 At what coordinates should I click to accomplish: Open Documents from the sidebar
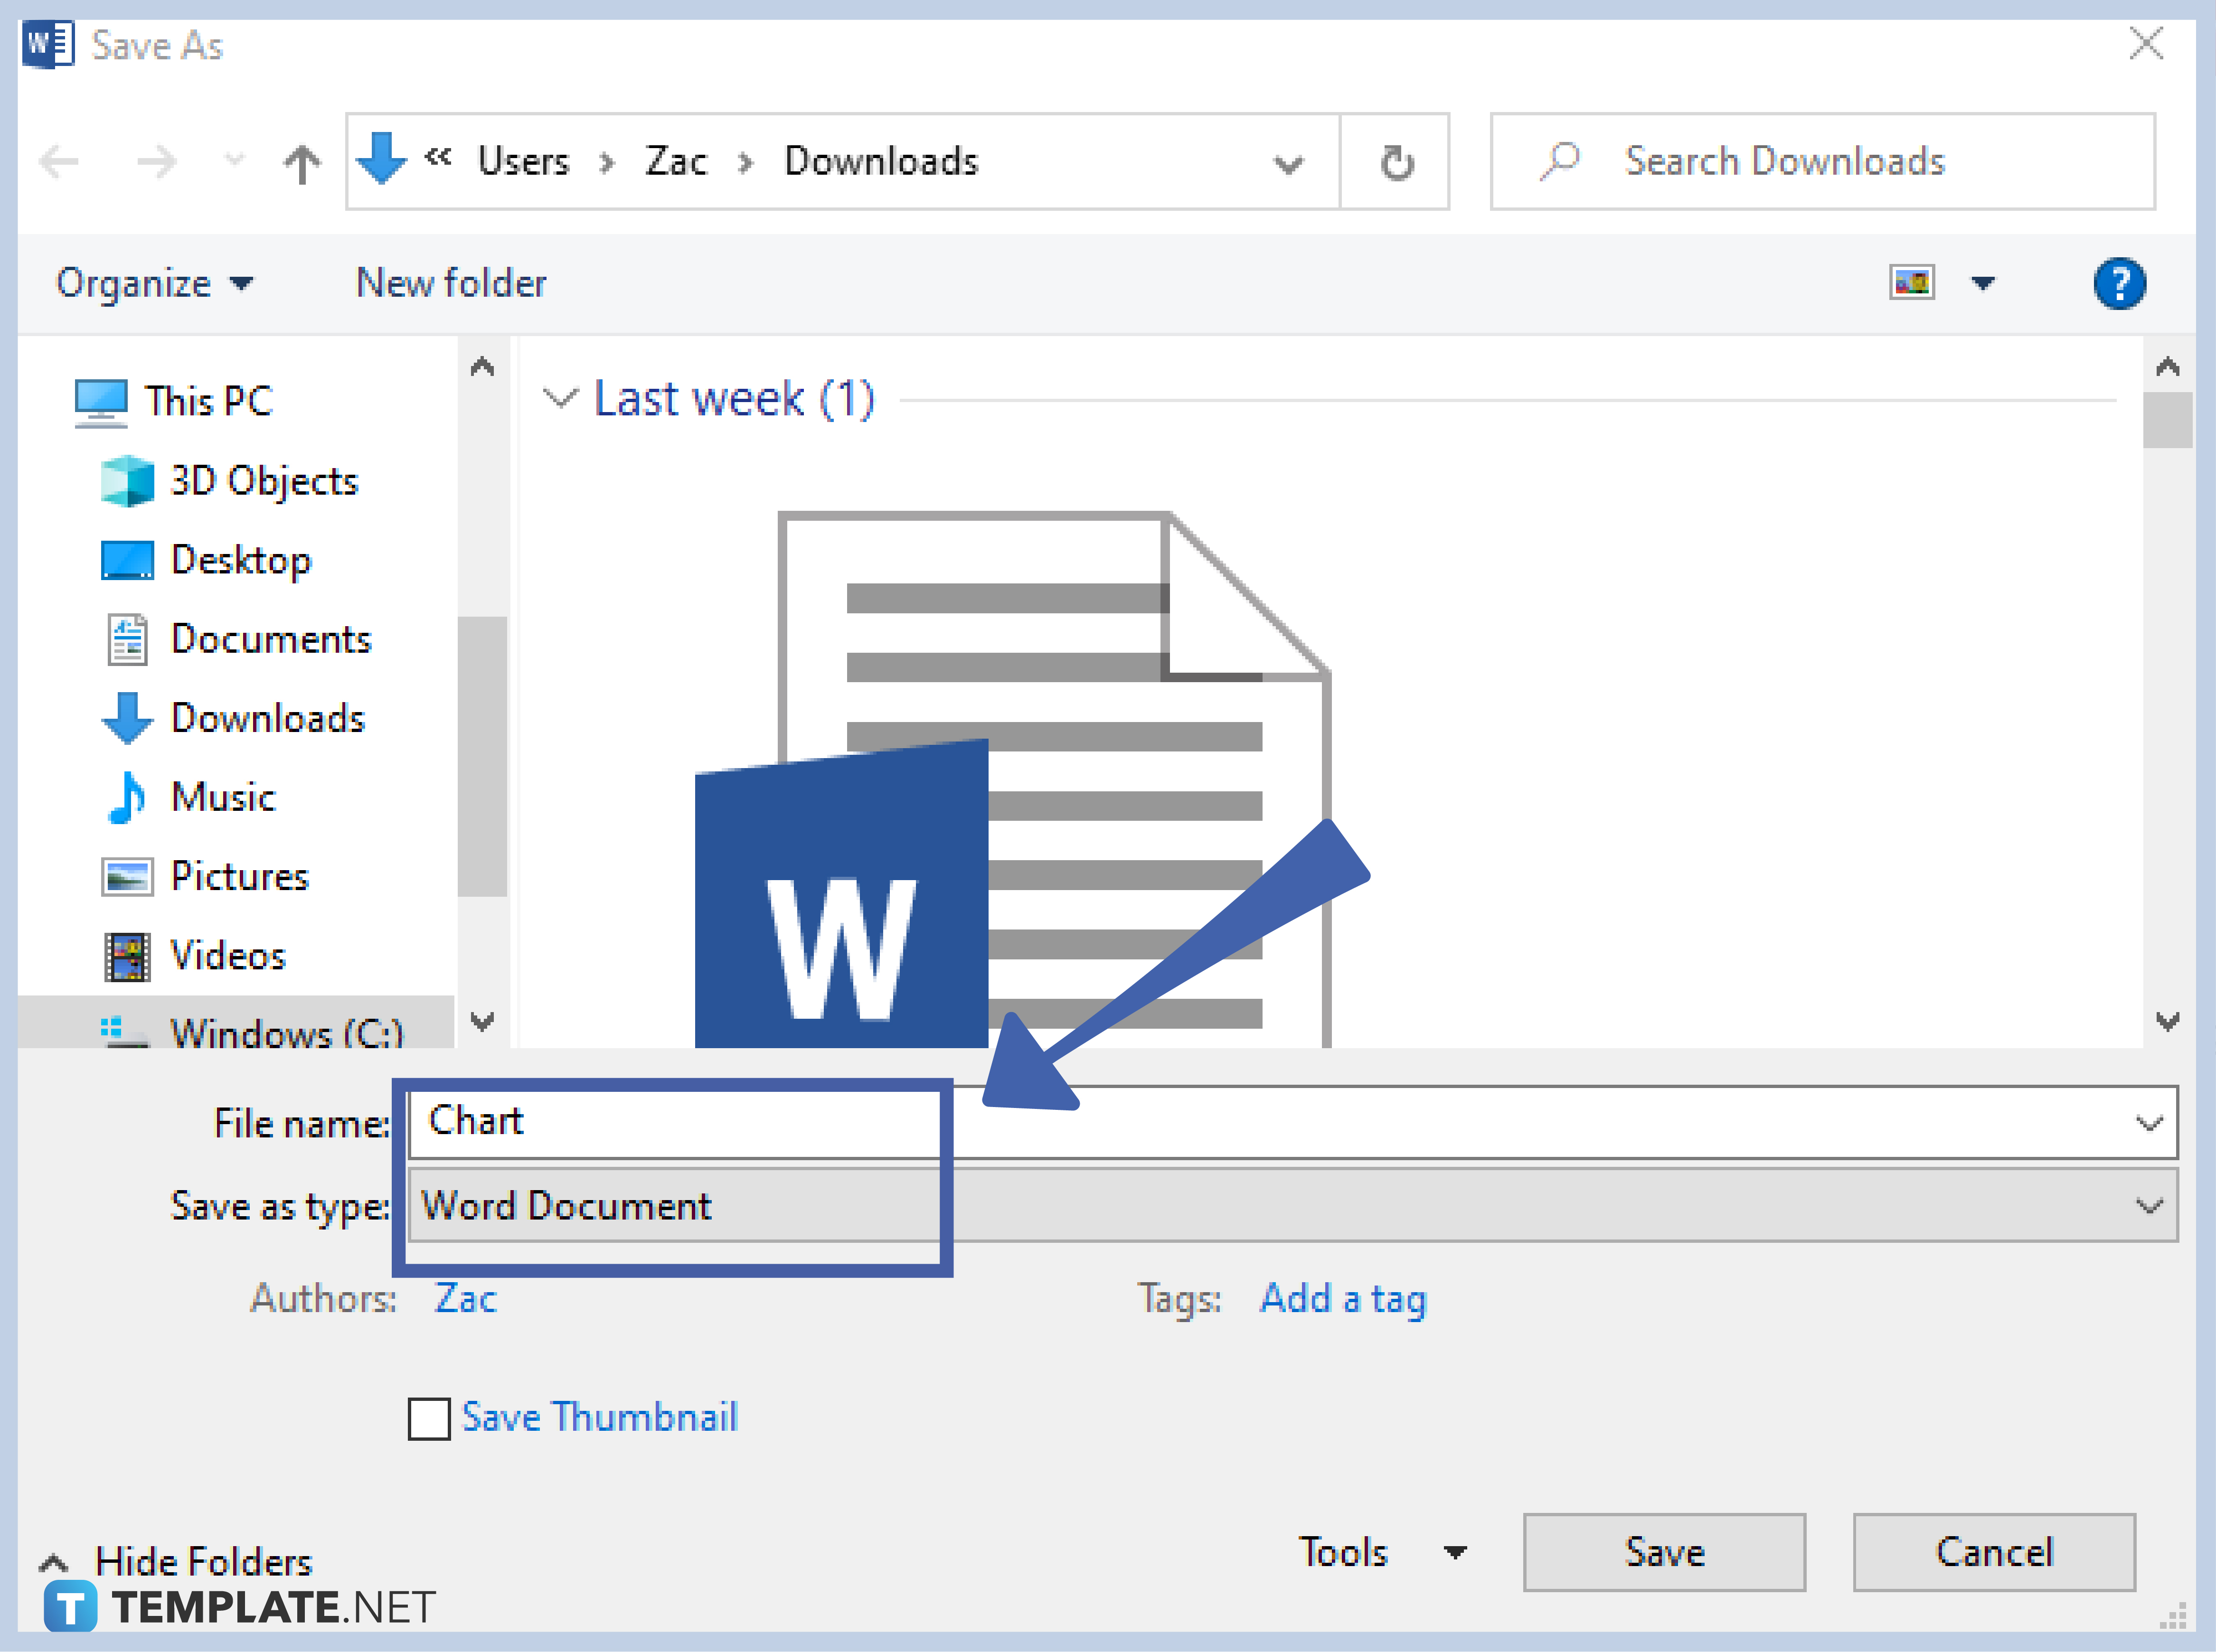tap(271, 639)
